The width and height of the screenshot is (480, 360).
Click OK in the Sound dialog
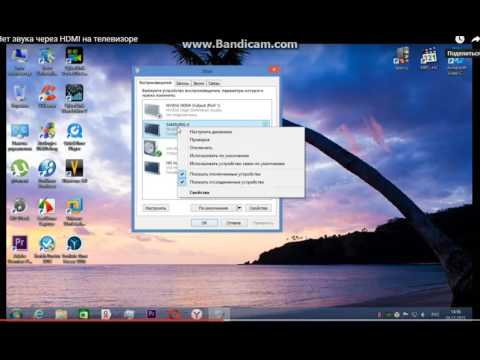point(204,223)
